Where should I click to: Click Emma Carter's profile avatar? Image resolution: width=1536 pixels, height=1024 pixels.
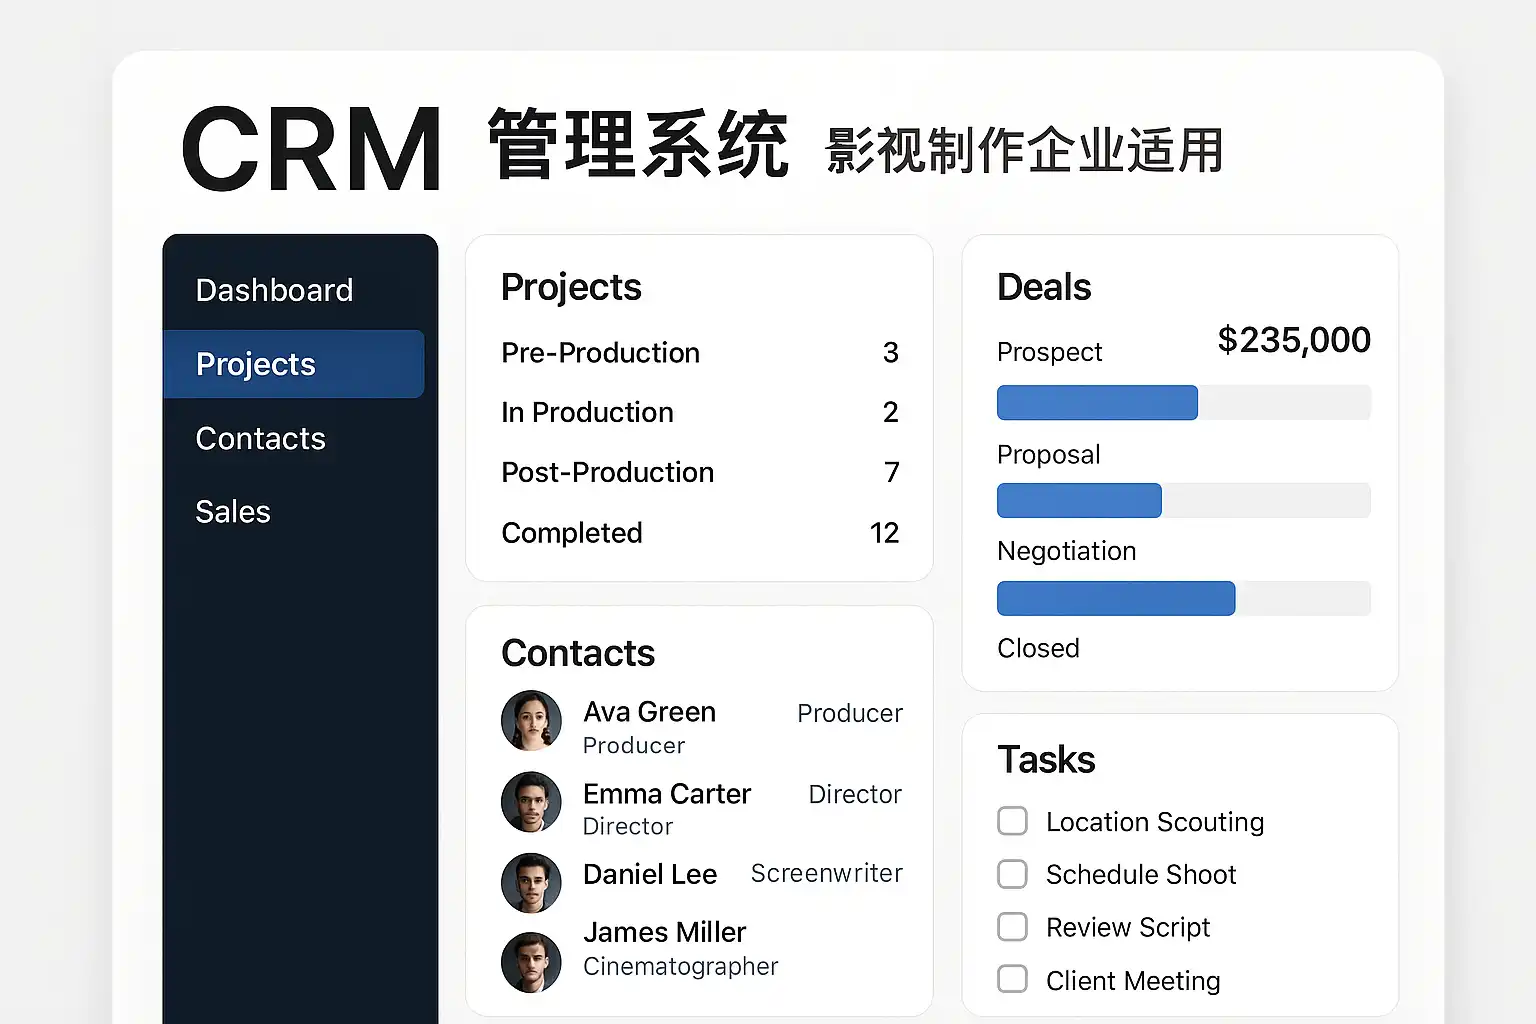pos(531,802)
